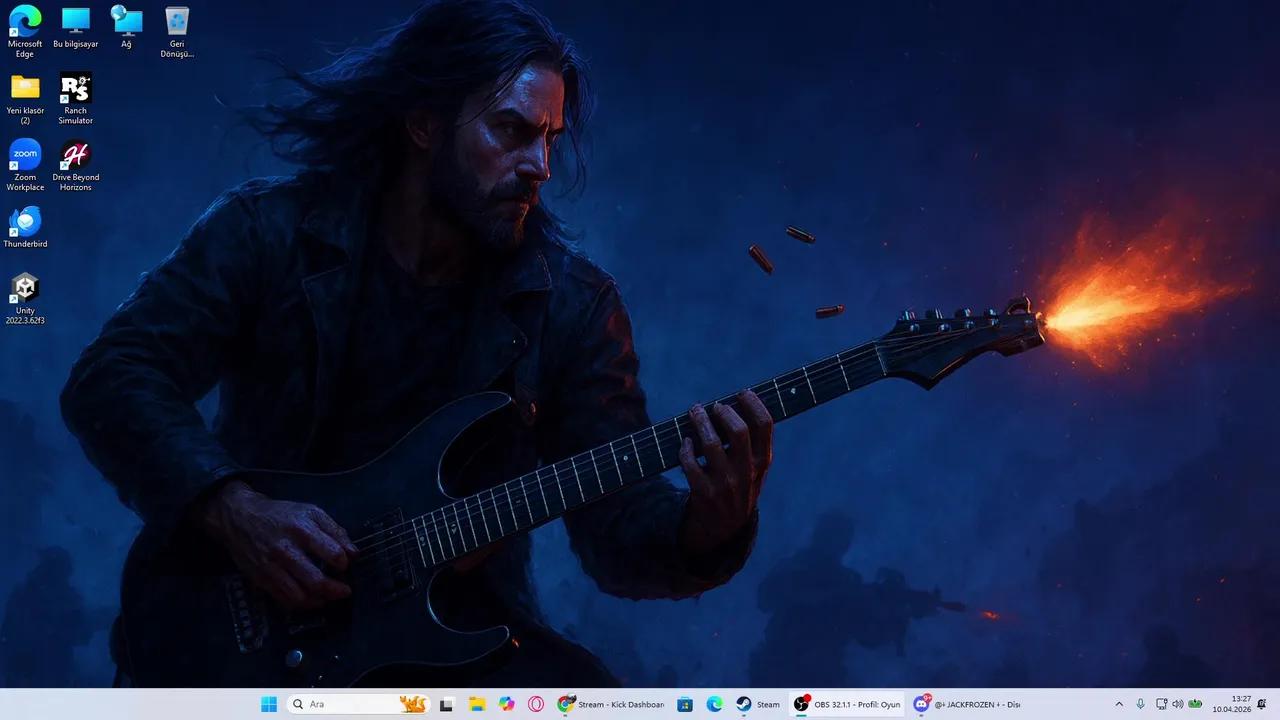The height and width of the screenshot is (720, 1280).
Task: Click the Windows Start button
Action: tap(269, 704)
